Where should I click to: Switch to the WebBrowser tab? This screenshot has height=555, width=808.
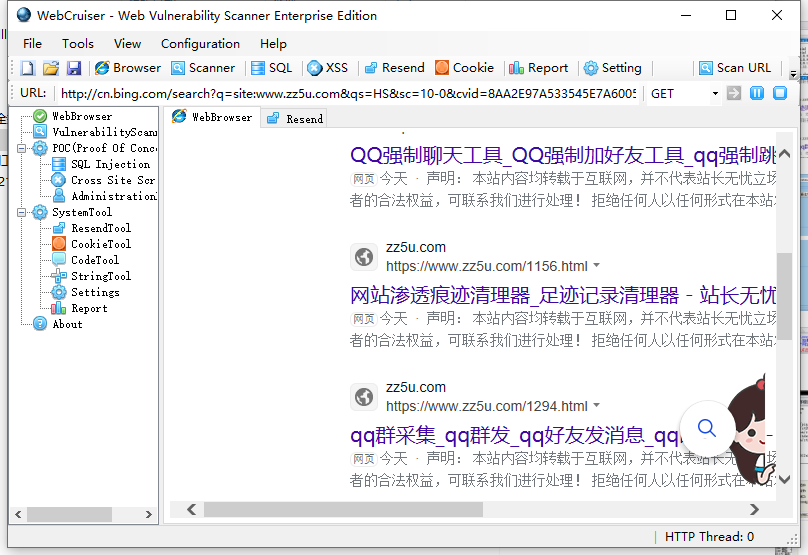(212, 117)
